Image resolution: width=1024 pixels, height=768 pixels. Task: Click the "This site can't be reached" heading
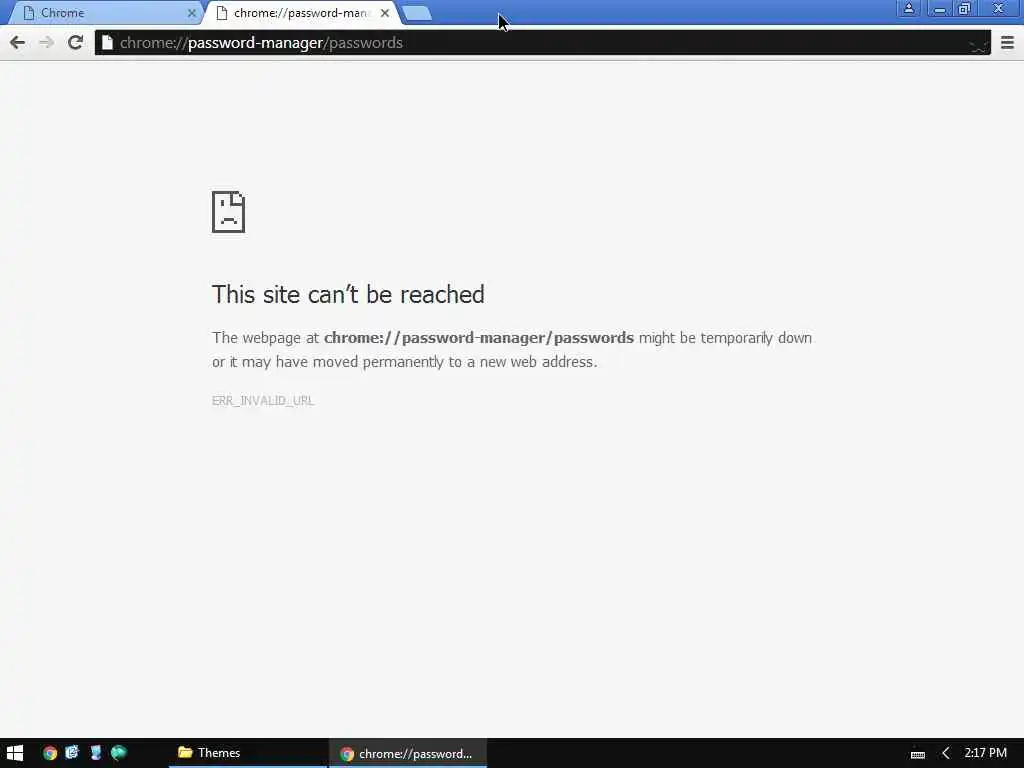[x=348, y=295]
